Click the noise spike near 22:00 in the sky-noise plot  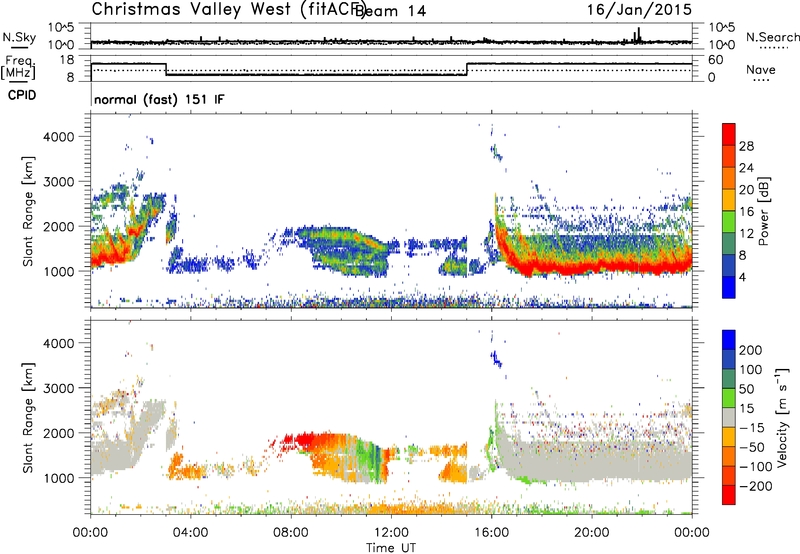(638, 35)
